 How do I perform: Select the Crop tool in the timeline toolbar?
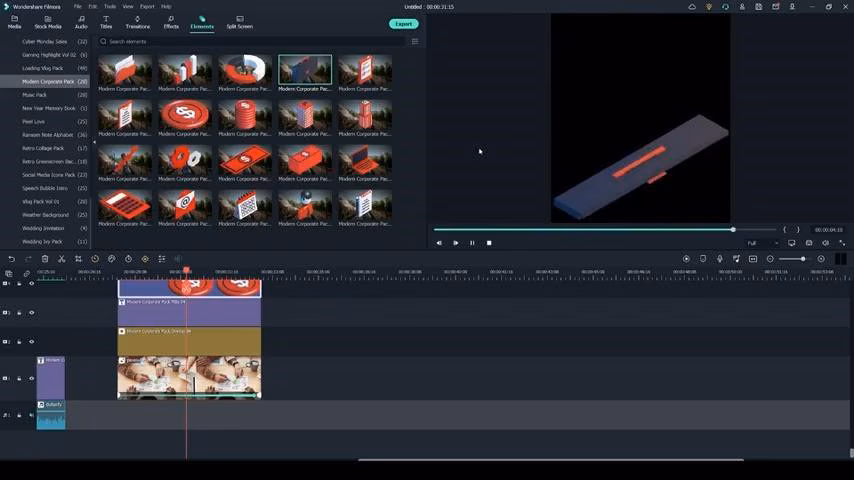click(x=78, y=259)
